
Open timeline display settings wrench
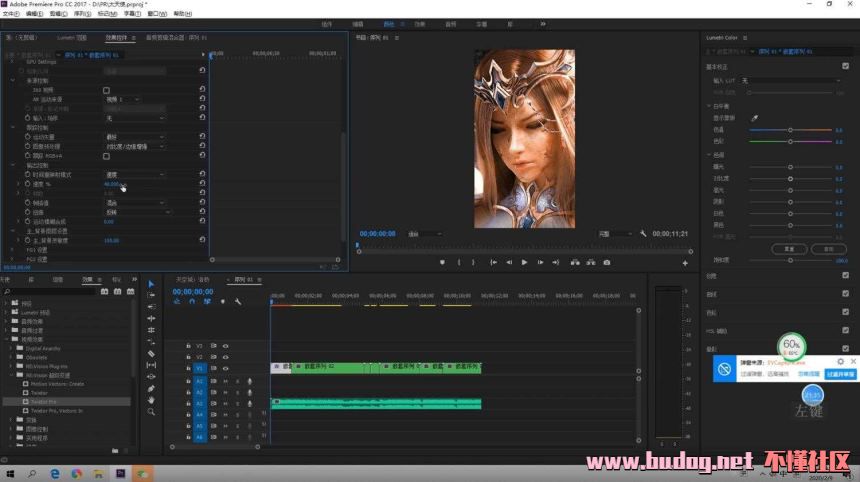click(238, 302)
